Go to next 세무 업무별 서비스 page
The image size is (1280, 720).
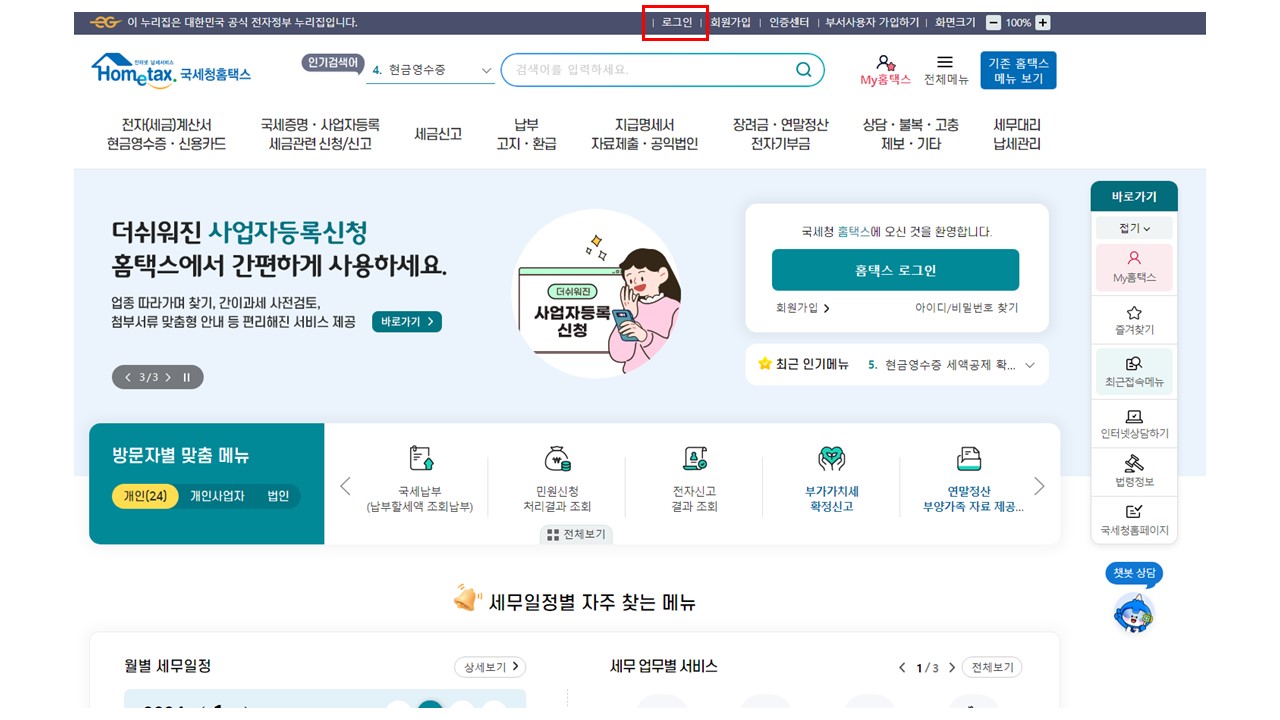click(x=951, y=667)
